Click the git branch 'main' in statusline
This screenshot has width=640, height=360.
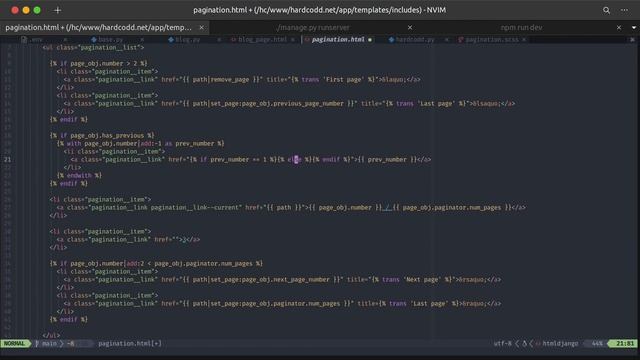pyautogui.click(x=49, y=344)
